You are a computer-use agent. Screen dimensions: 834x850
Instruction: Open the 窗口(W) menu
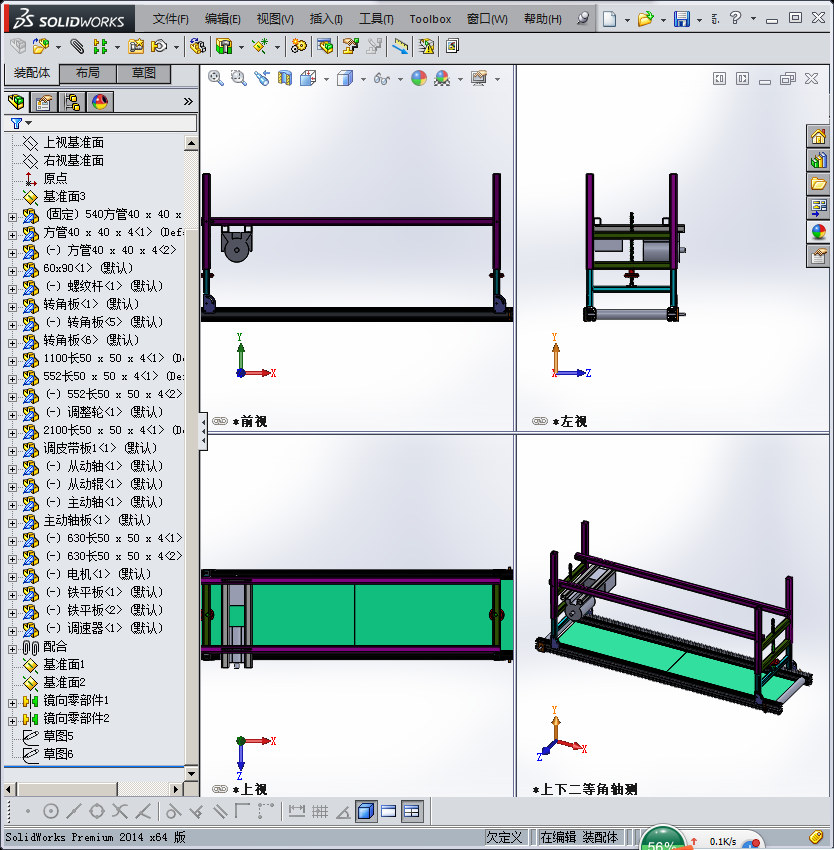[487, 19]
